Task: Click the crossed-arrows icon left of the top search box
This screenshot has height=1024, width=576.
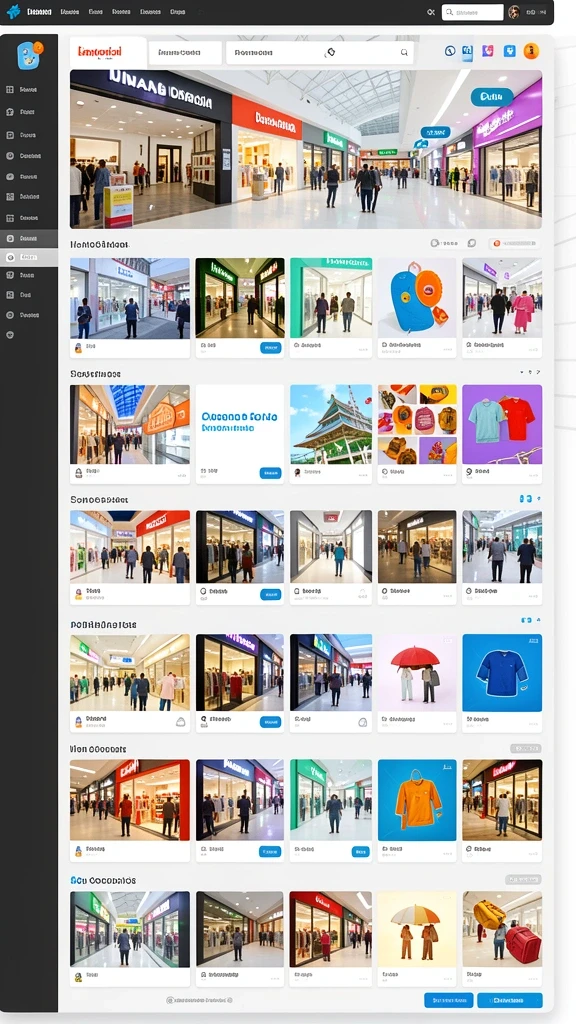Action: pyautogui.click(x=430, y=12)
